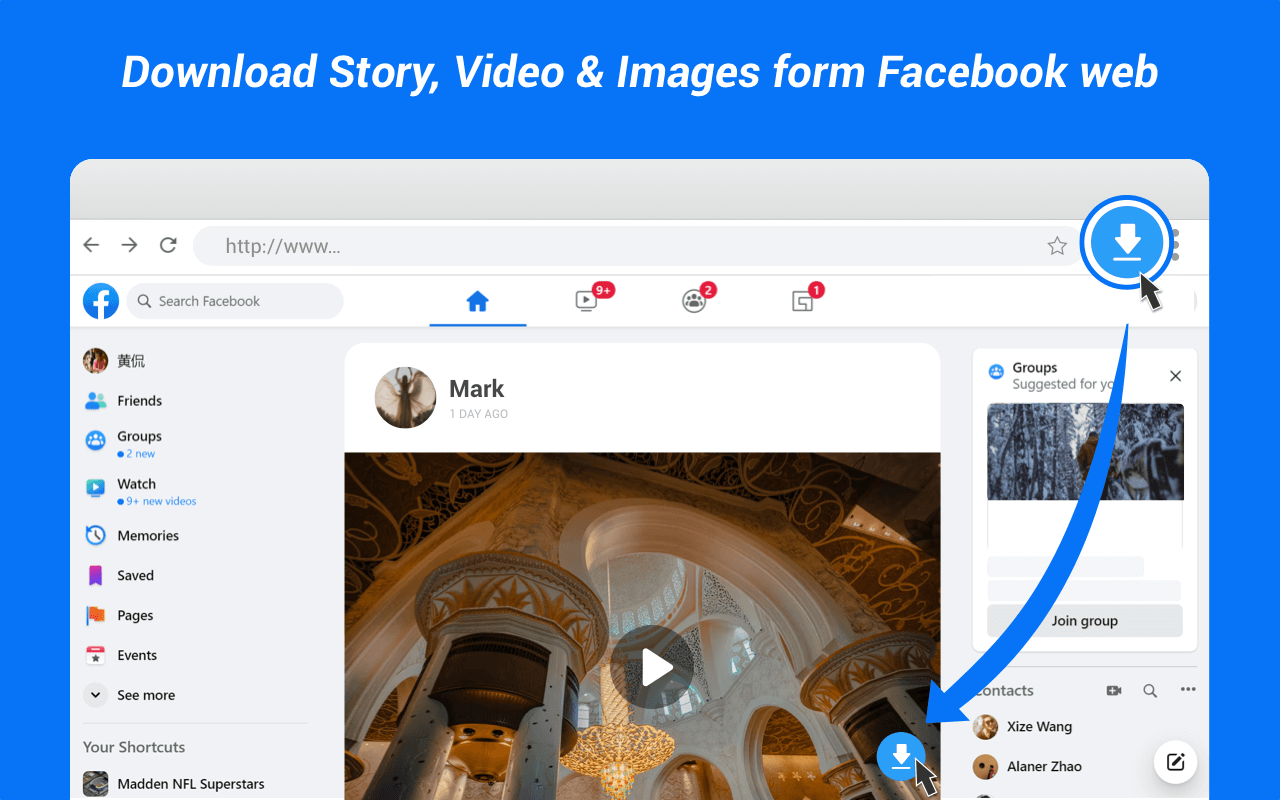The image size is (1280, 800).
Task: Open the suggested group snowy image
Action: 1085,452
